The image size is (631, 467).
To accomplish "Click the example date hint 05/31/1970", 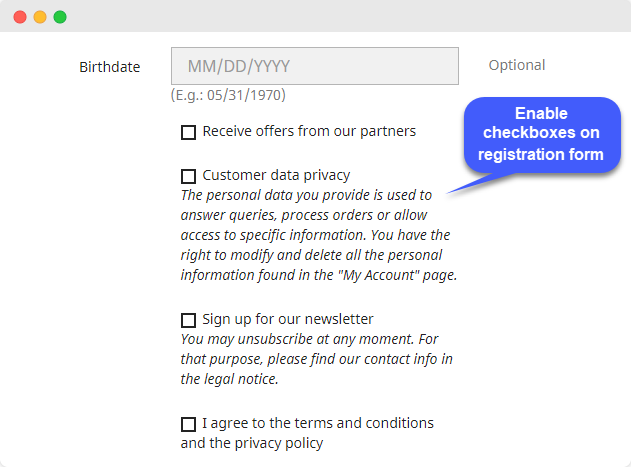I will [x=229, y=95].
